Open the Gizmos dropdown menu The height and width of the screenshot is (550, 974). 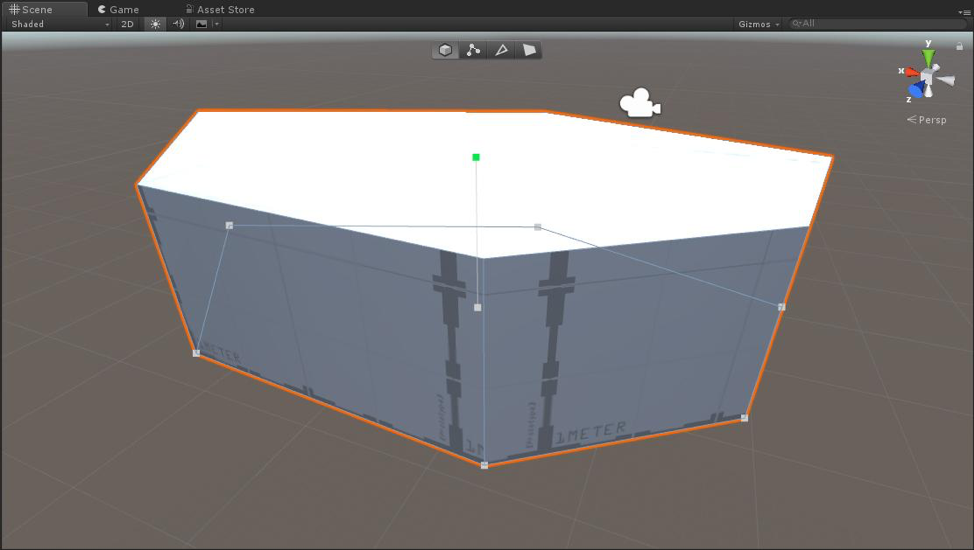coord(759,24)
